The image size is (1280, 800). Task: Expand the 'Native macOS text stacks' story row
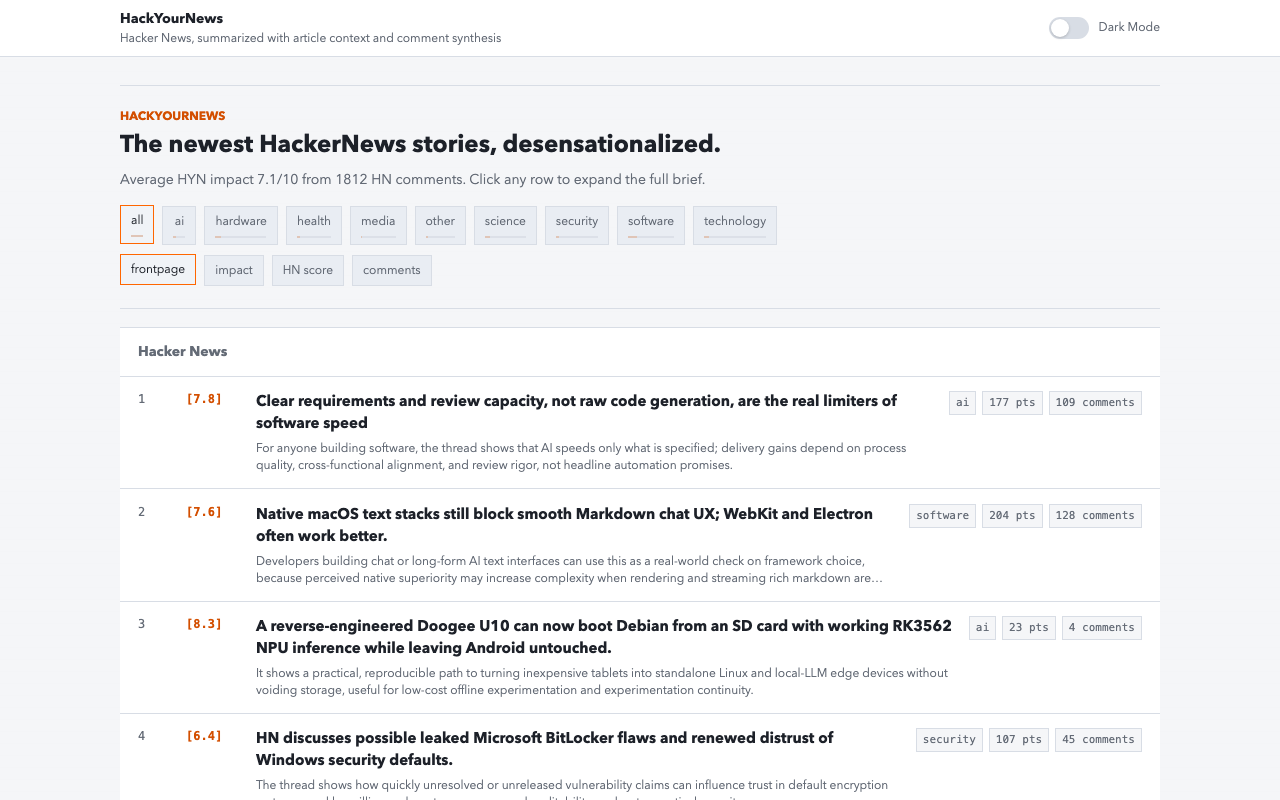tap(640, 545)
